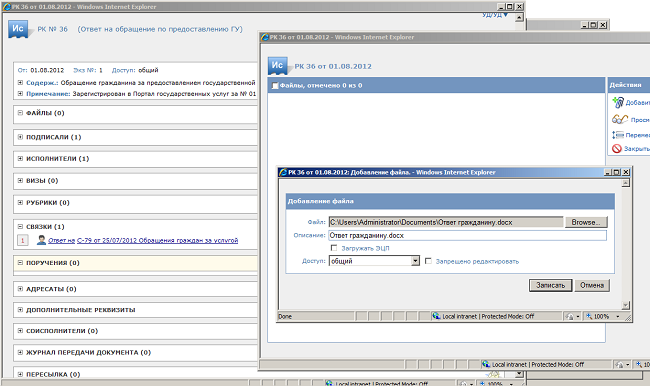Collapse the Связки (1) section
This screenshot has height=386, width=650.
click(x=20, y=226)
